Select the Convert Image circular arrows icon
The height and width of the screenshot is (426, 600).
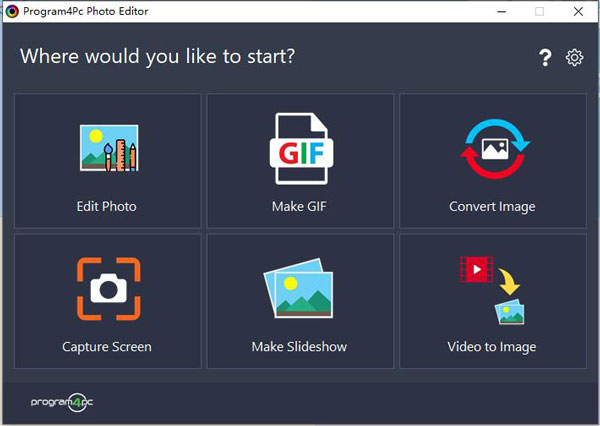(x=495, y=149)
